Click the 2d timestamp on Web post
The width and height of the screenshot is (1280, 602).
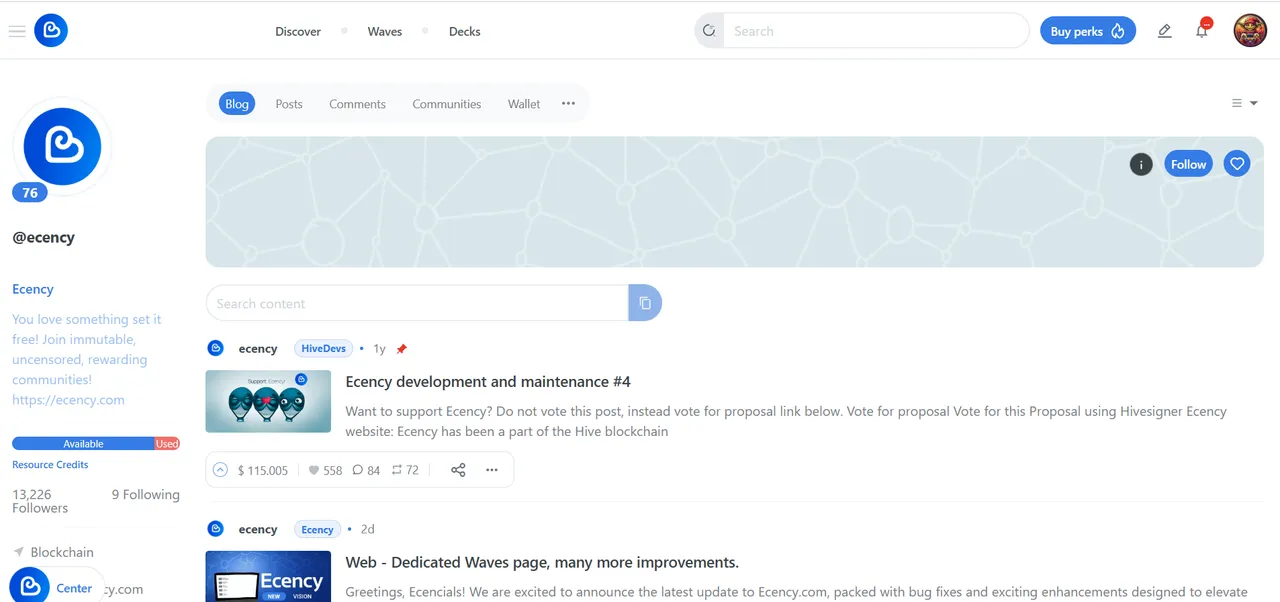click(x=367, y=529)
